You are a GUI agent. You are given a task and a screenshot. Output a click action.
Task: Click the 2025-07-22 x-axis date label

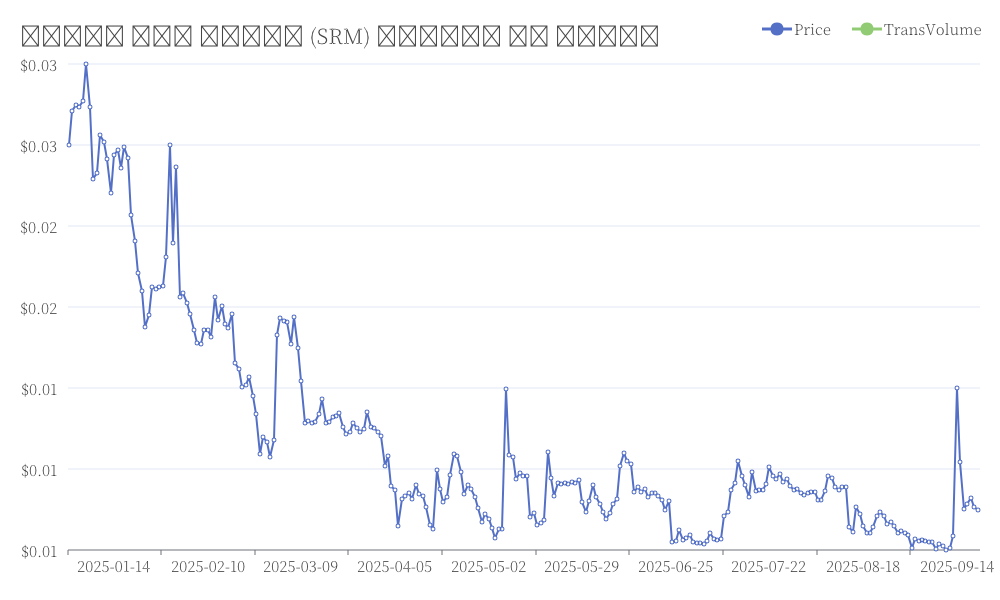pos(768,567)
